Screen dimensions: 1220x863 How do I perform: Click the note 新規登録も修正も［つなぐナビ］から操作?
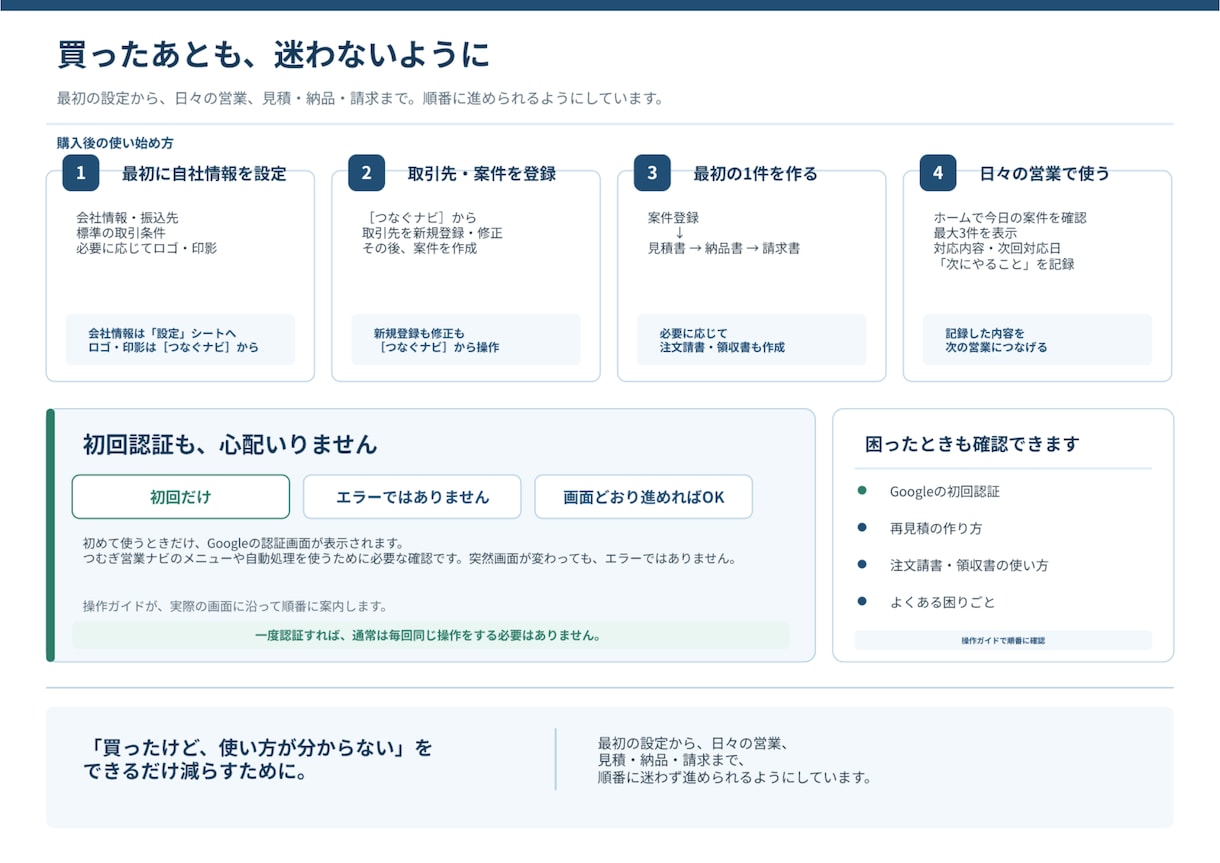436,340
